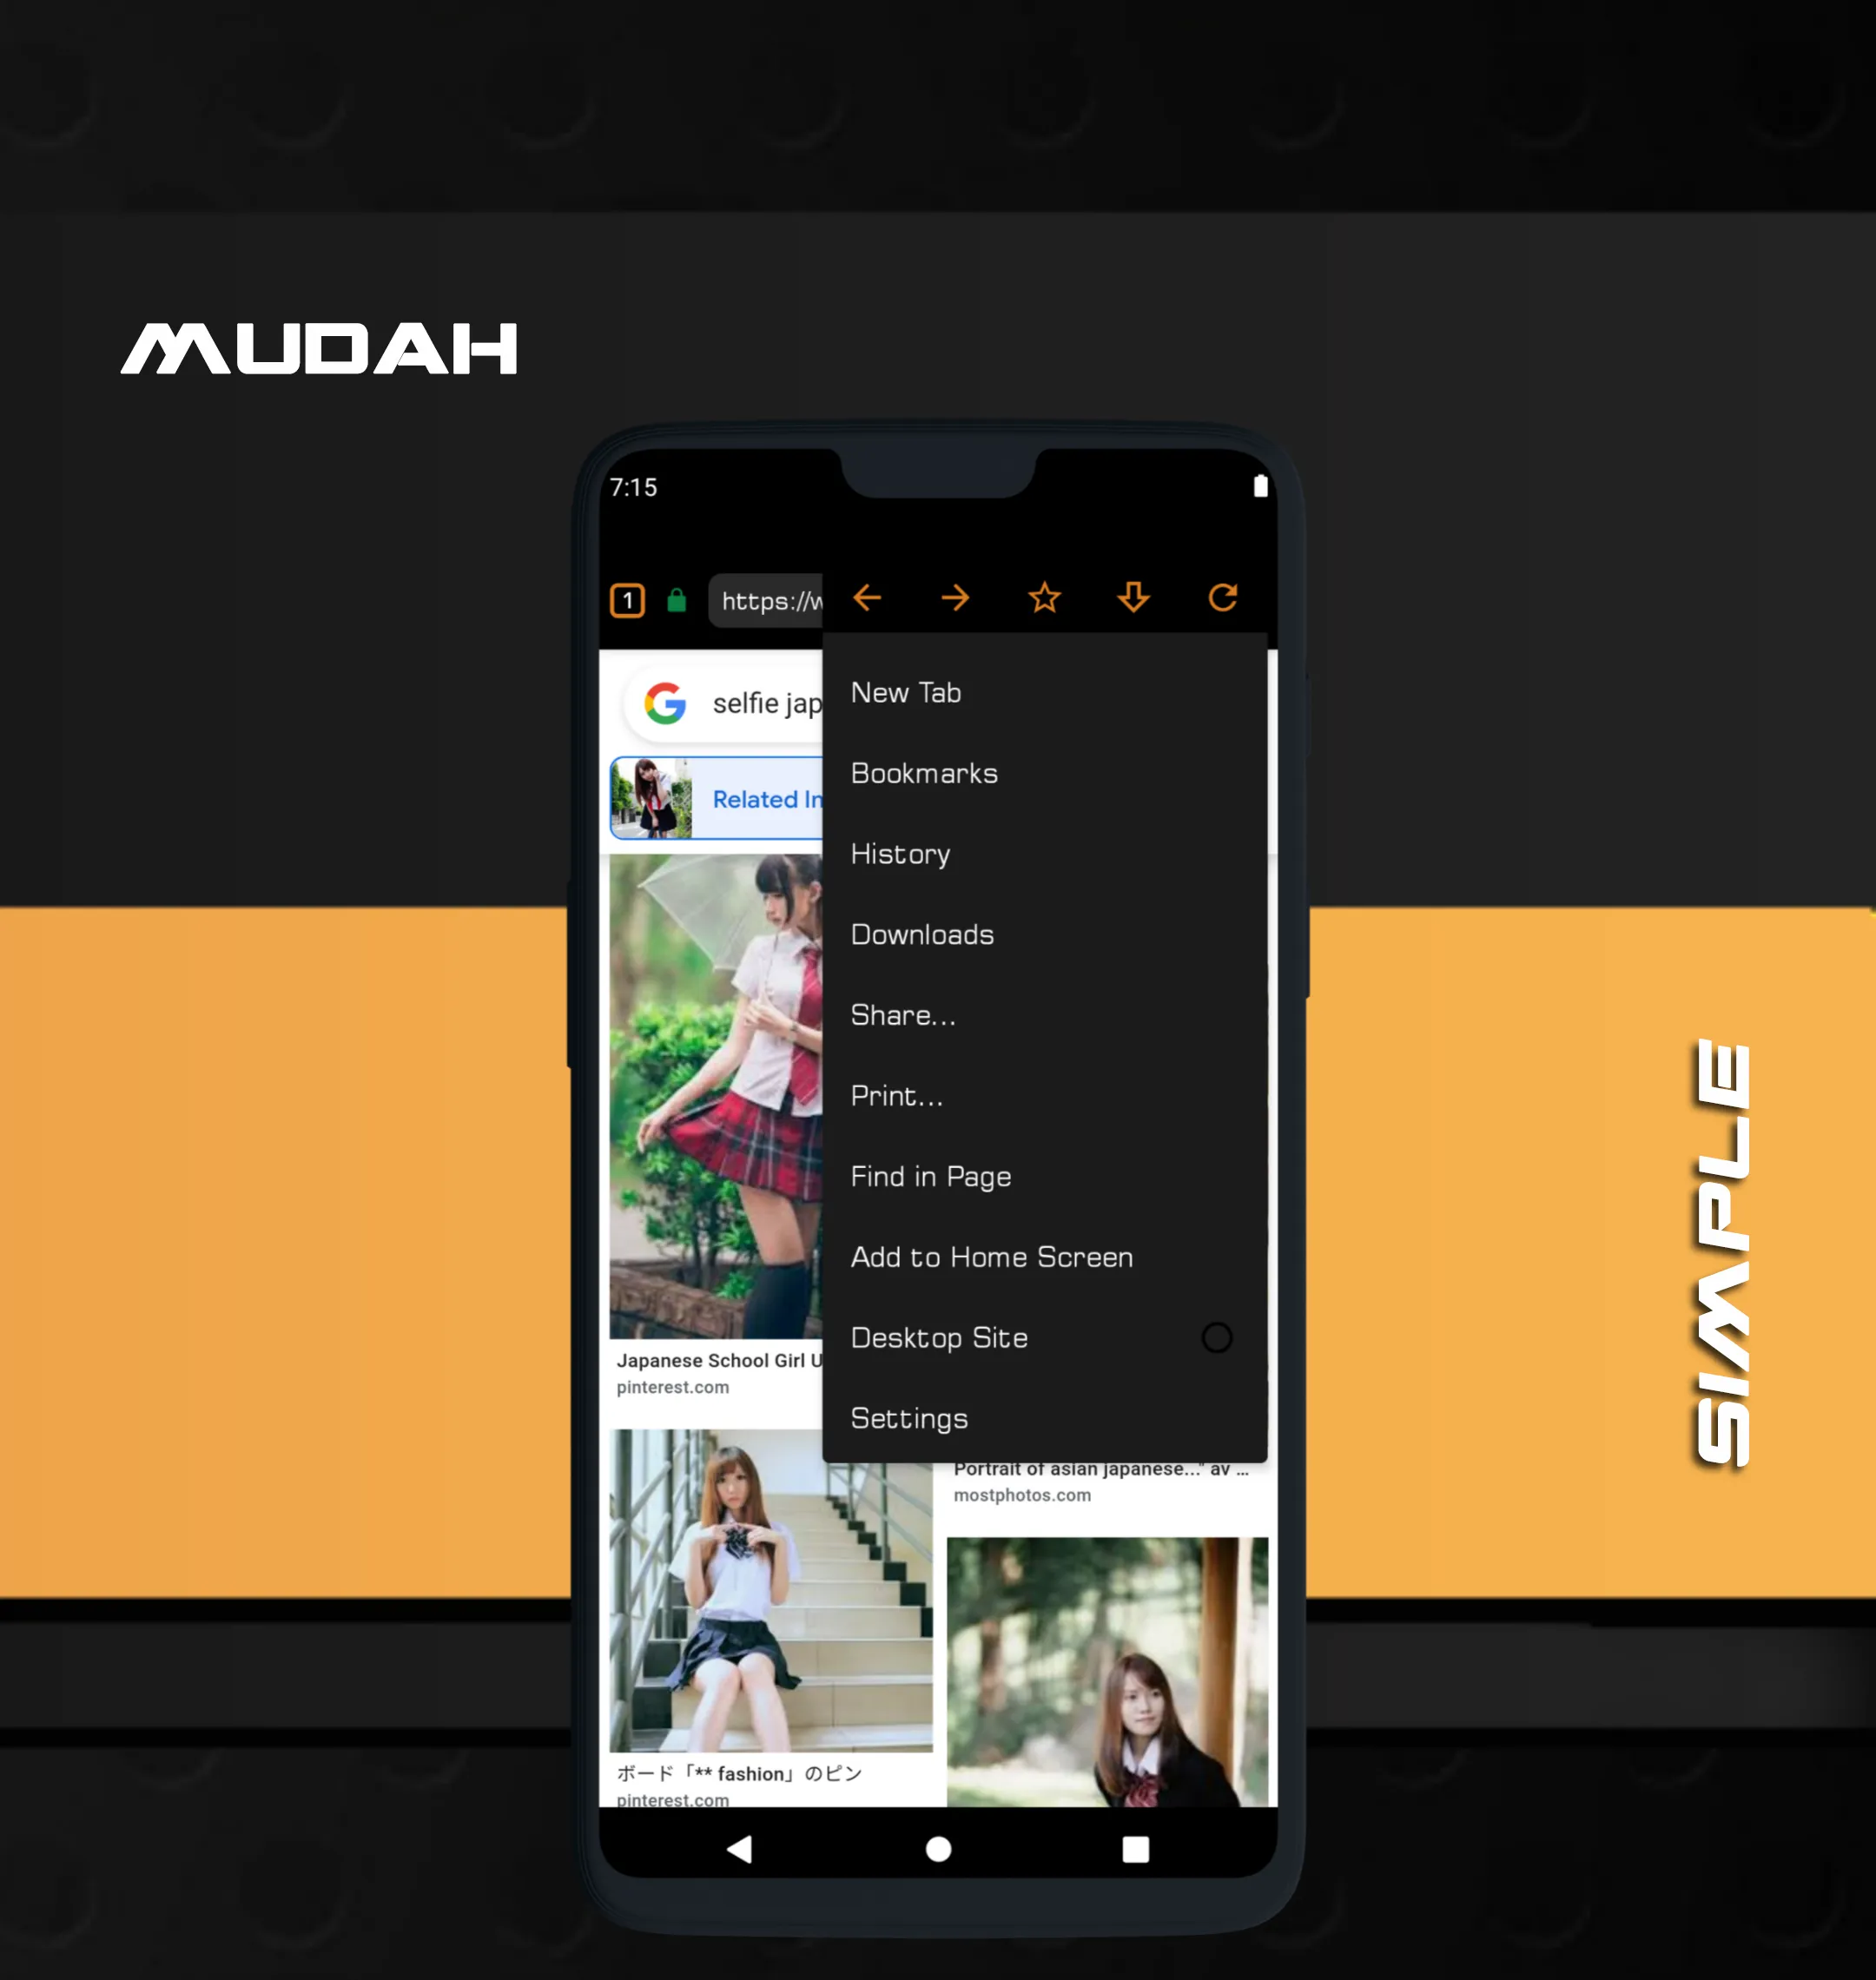This screenshot has width=1876, height=1980.
Task: Select History menu item
Action: (x=901, y=854)
